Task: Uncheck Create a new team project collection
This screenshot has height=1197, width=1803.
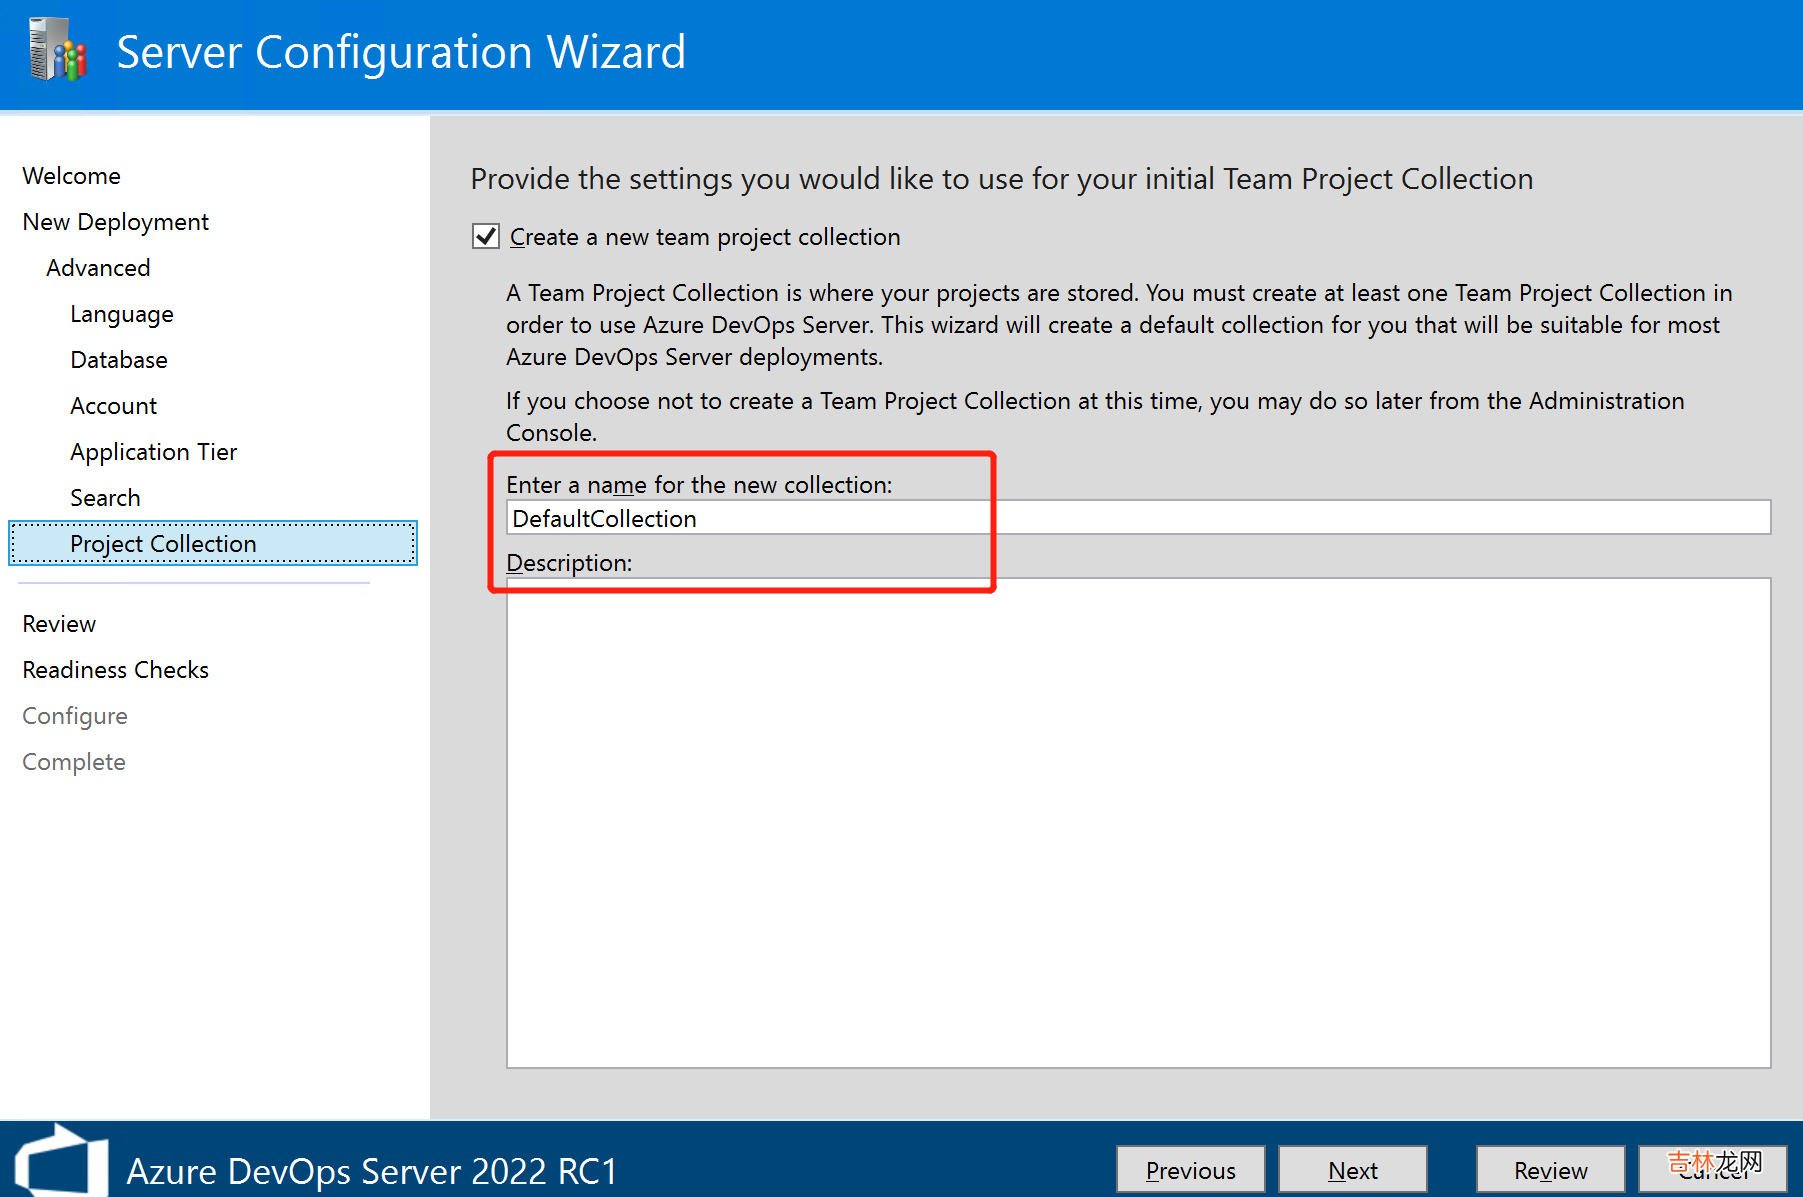Action: pyautogui.click(x=486, y=237)
